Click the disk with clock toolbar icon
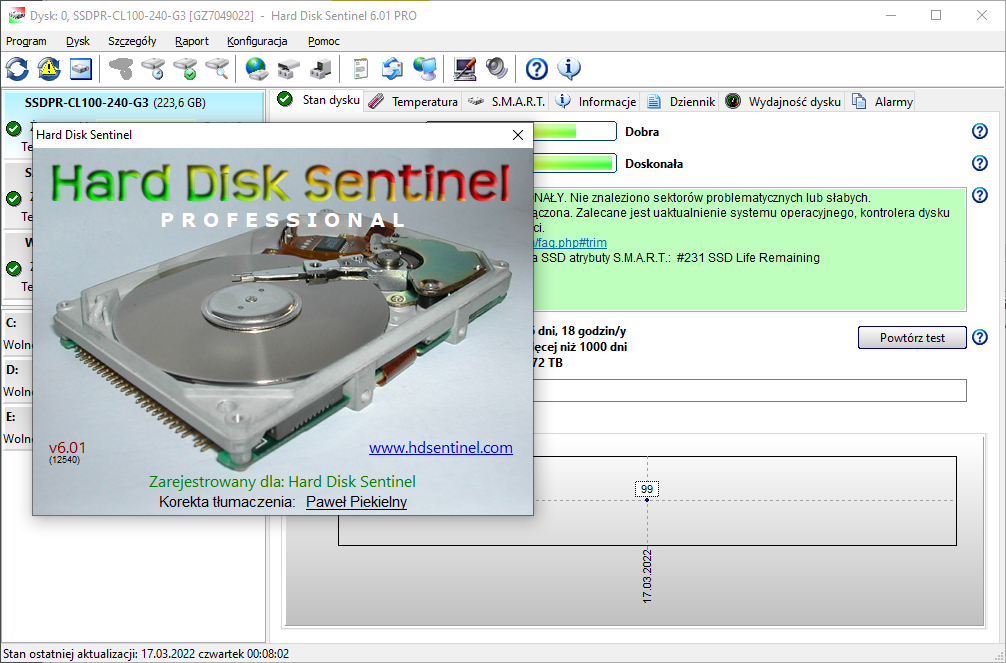This screenshot has height=663, width=1006. [153, 69]
